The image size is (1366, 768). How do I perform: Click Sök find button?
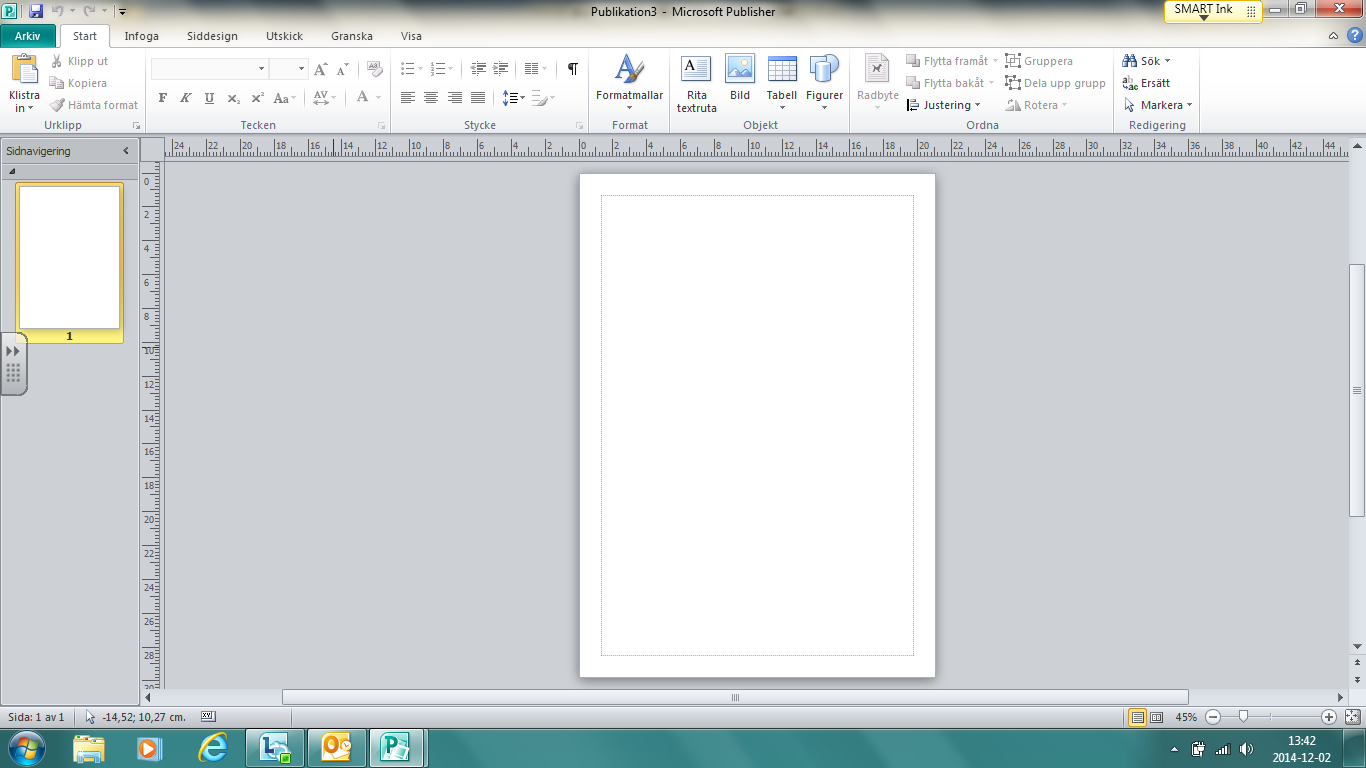click(x=1146, y=61)
